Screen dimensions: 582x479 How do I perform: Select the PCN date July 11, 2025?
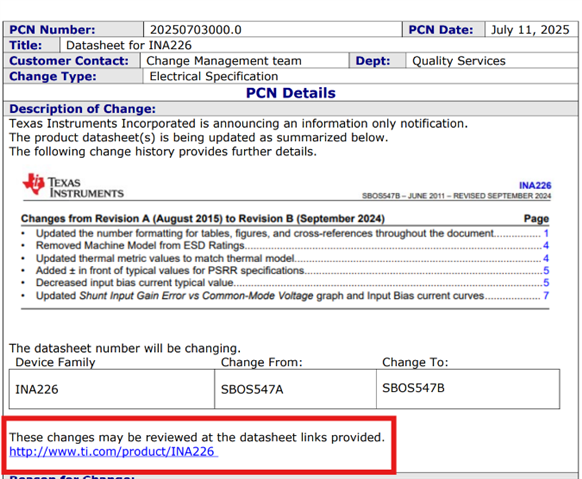530,30
